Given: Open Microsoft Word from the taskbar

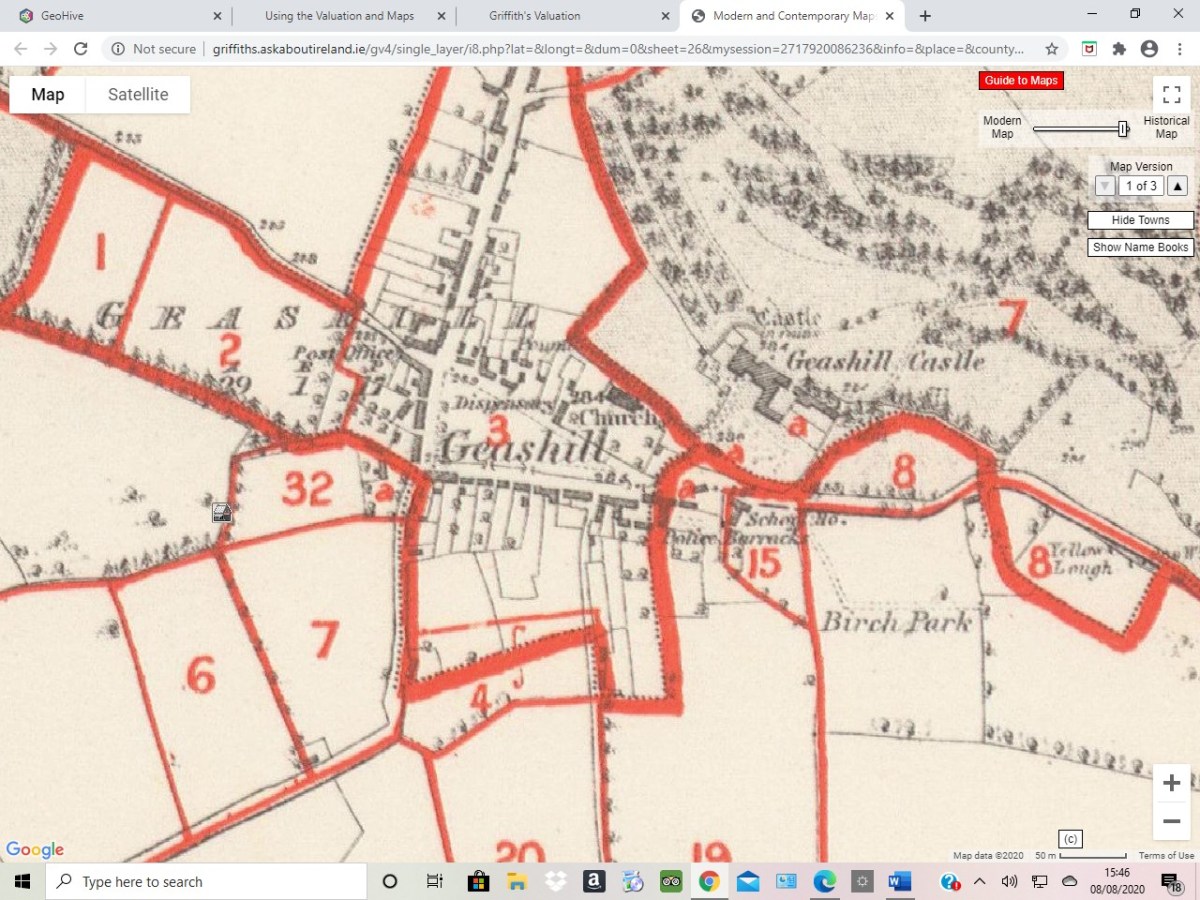Looking at the screenshot, I should [x=898, y=881].
